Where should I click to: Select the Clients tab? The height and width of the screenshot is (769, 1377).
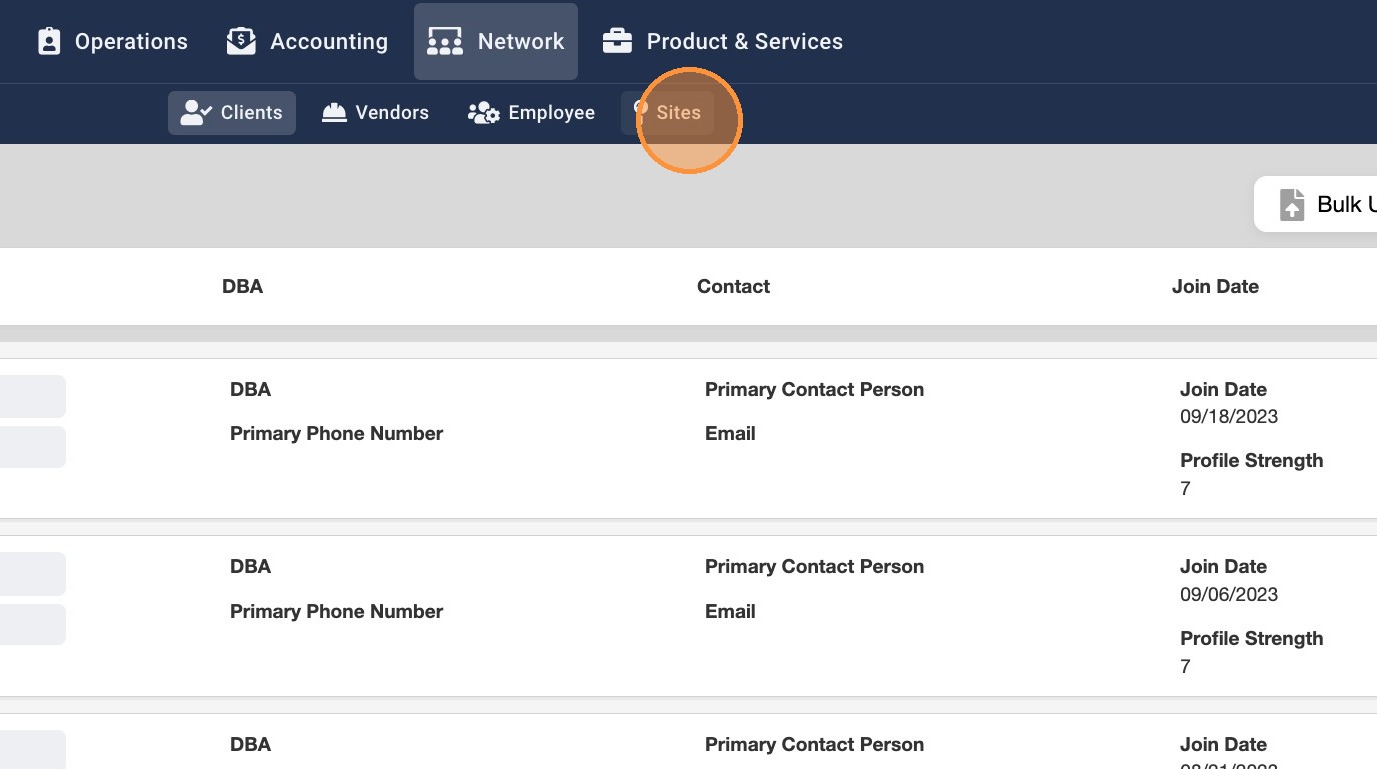click(251, 113)
